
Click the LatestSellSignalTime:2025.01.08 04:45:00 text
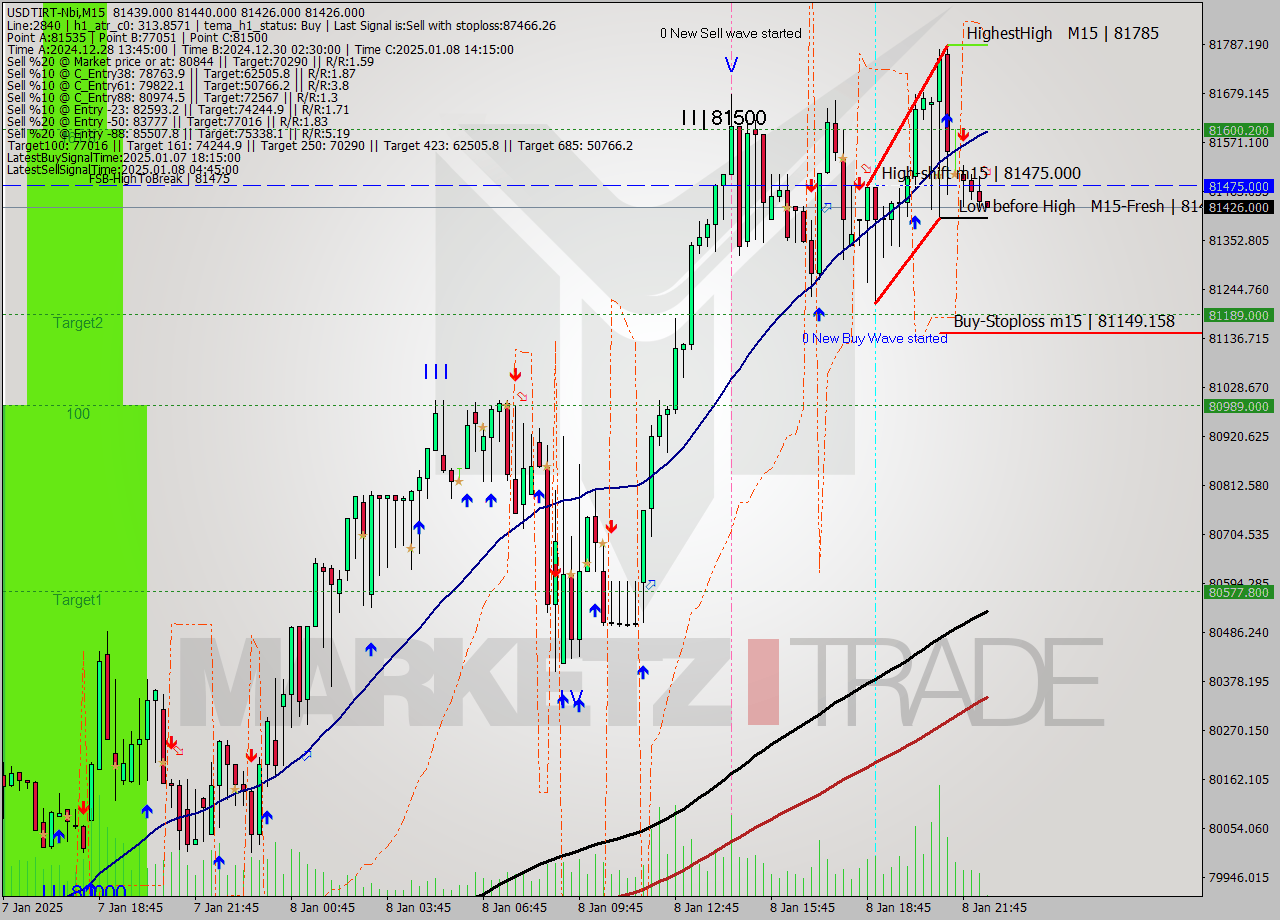pyautogui.click(x=123, y=169)
